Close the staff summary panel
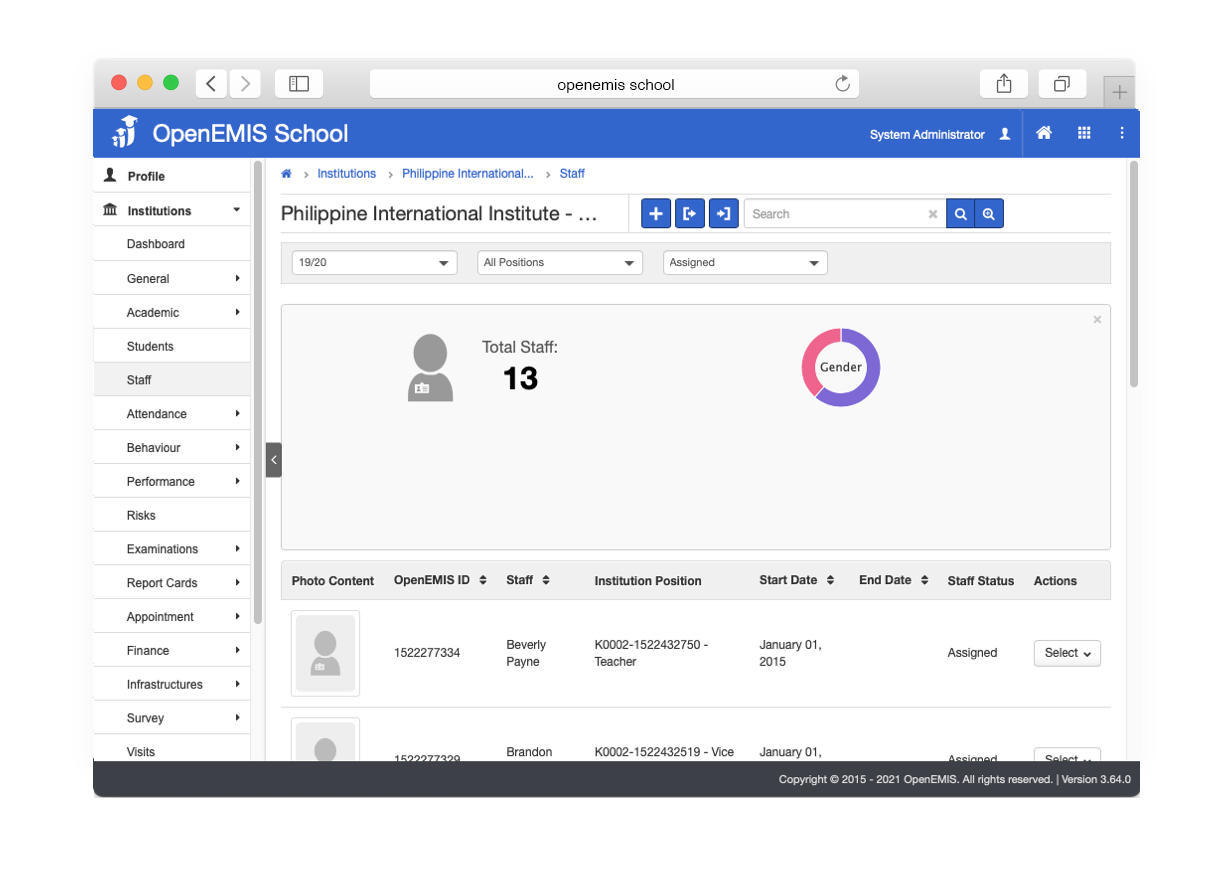This screenshot has height=896, width=1230. 1097,320
